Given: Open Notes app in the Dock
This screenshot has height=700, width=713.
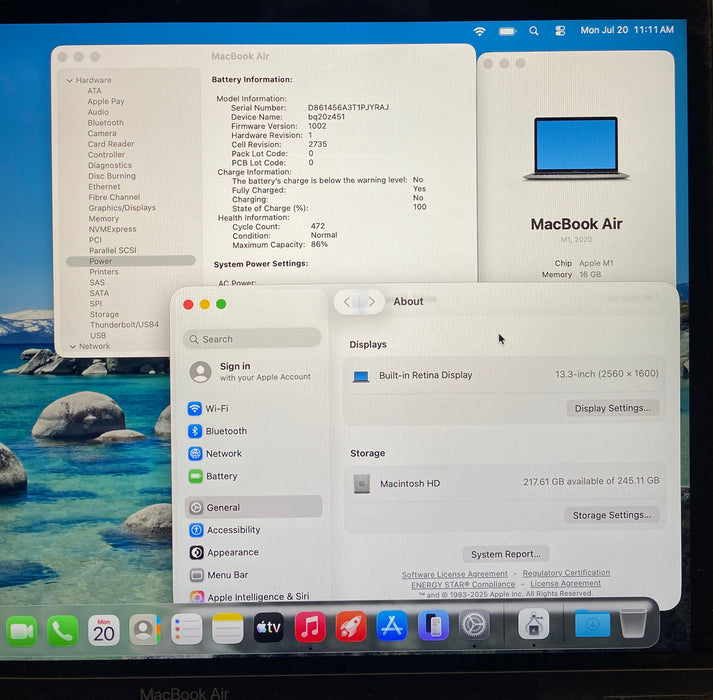Looking at the screenshot, I should (x=227, y=629).
